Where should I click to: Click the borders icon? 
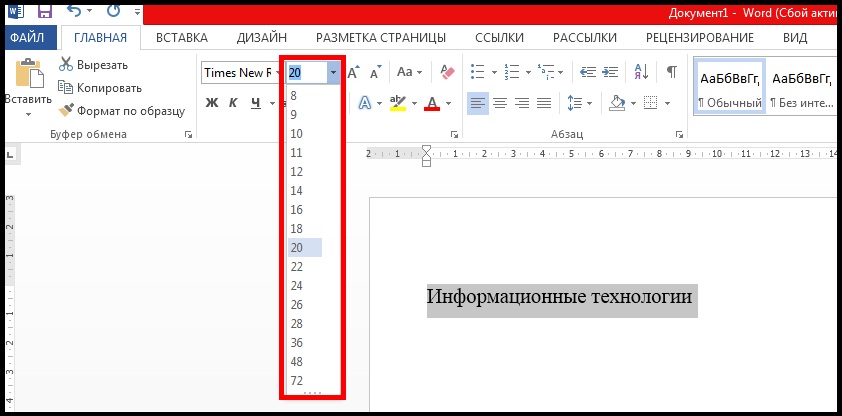[651, 103]
